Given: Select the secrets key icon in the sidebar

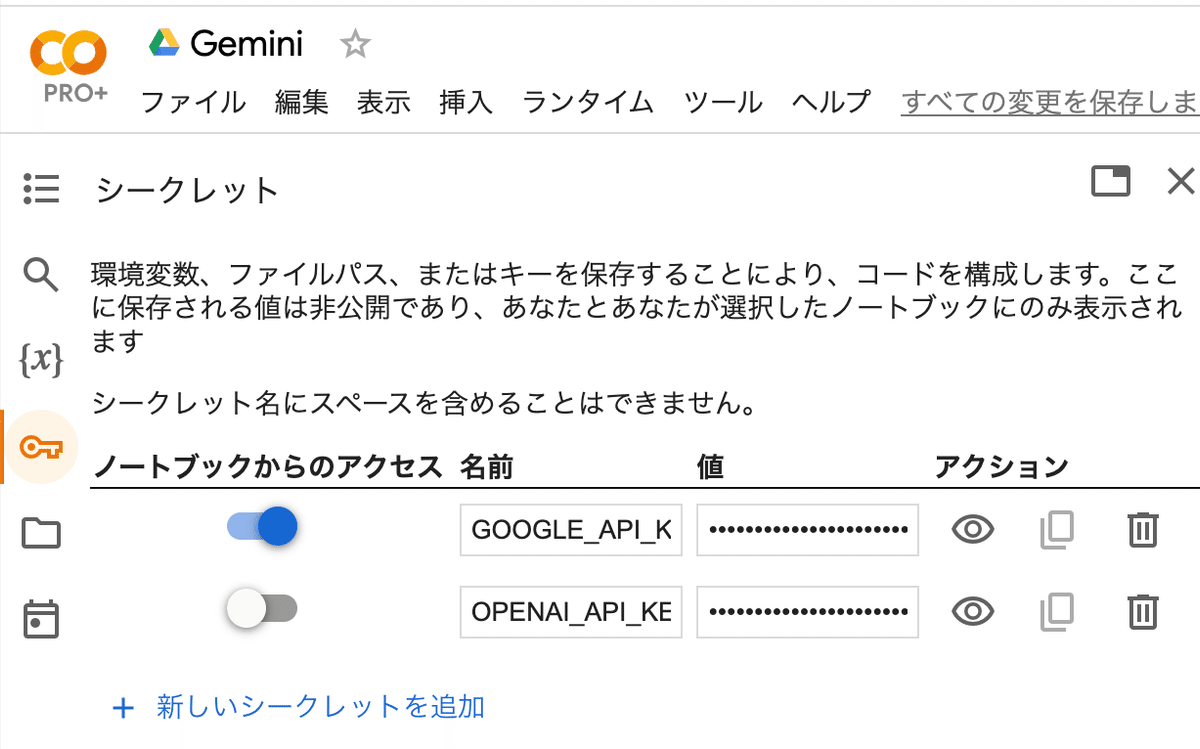Looking at the screenshot, I should (x=41, y=447).
